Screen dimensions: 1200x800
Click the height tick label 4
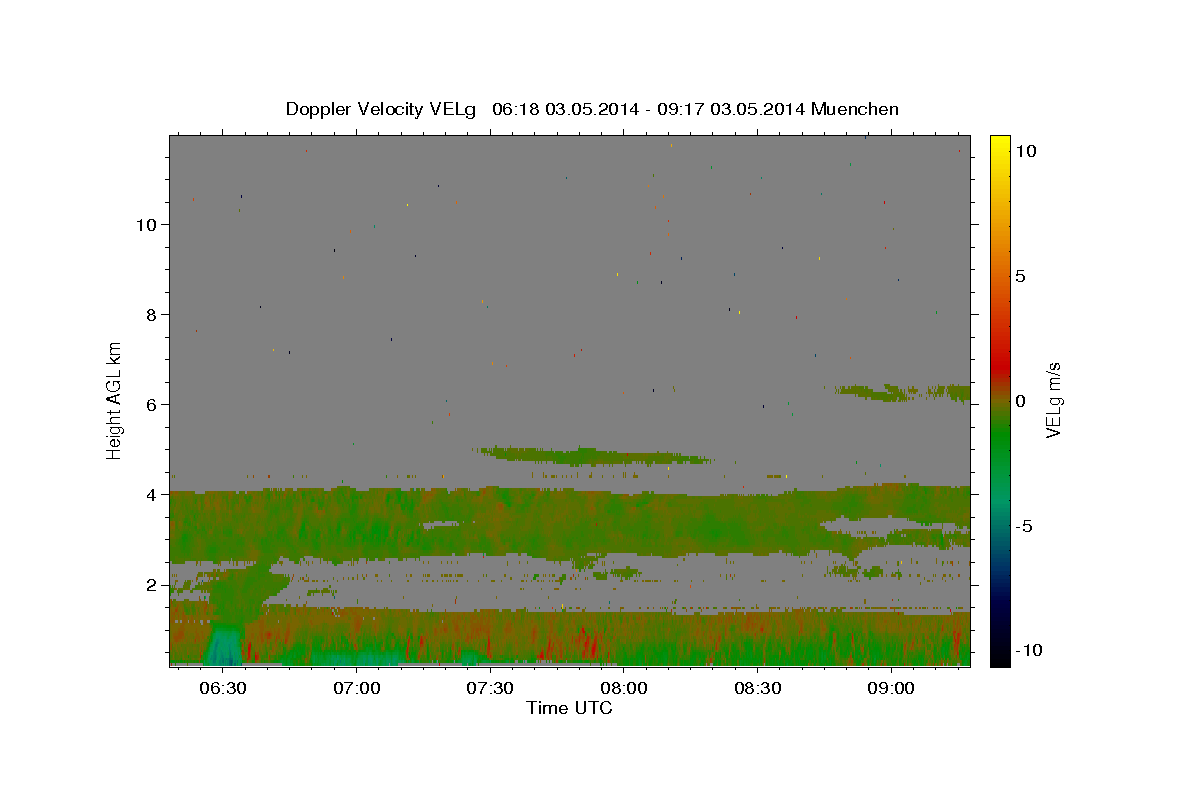151,494
